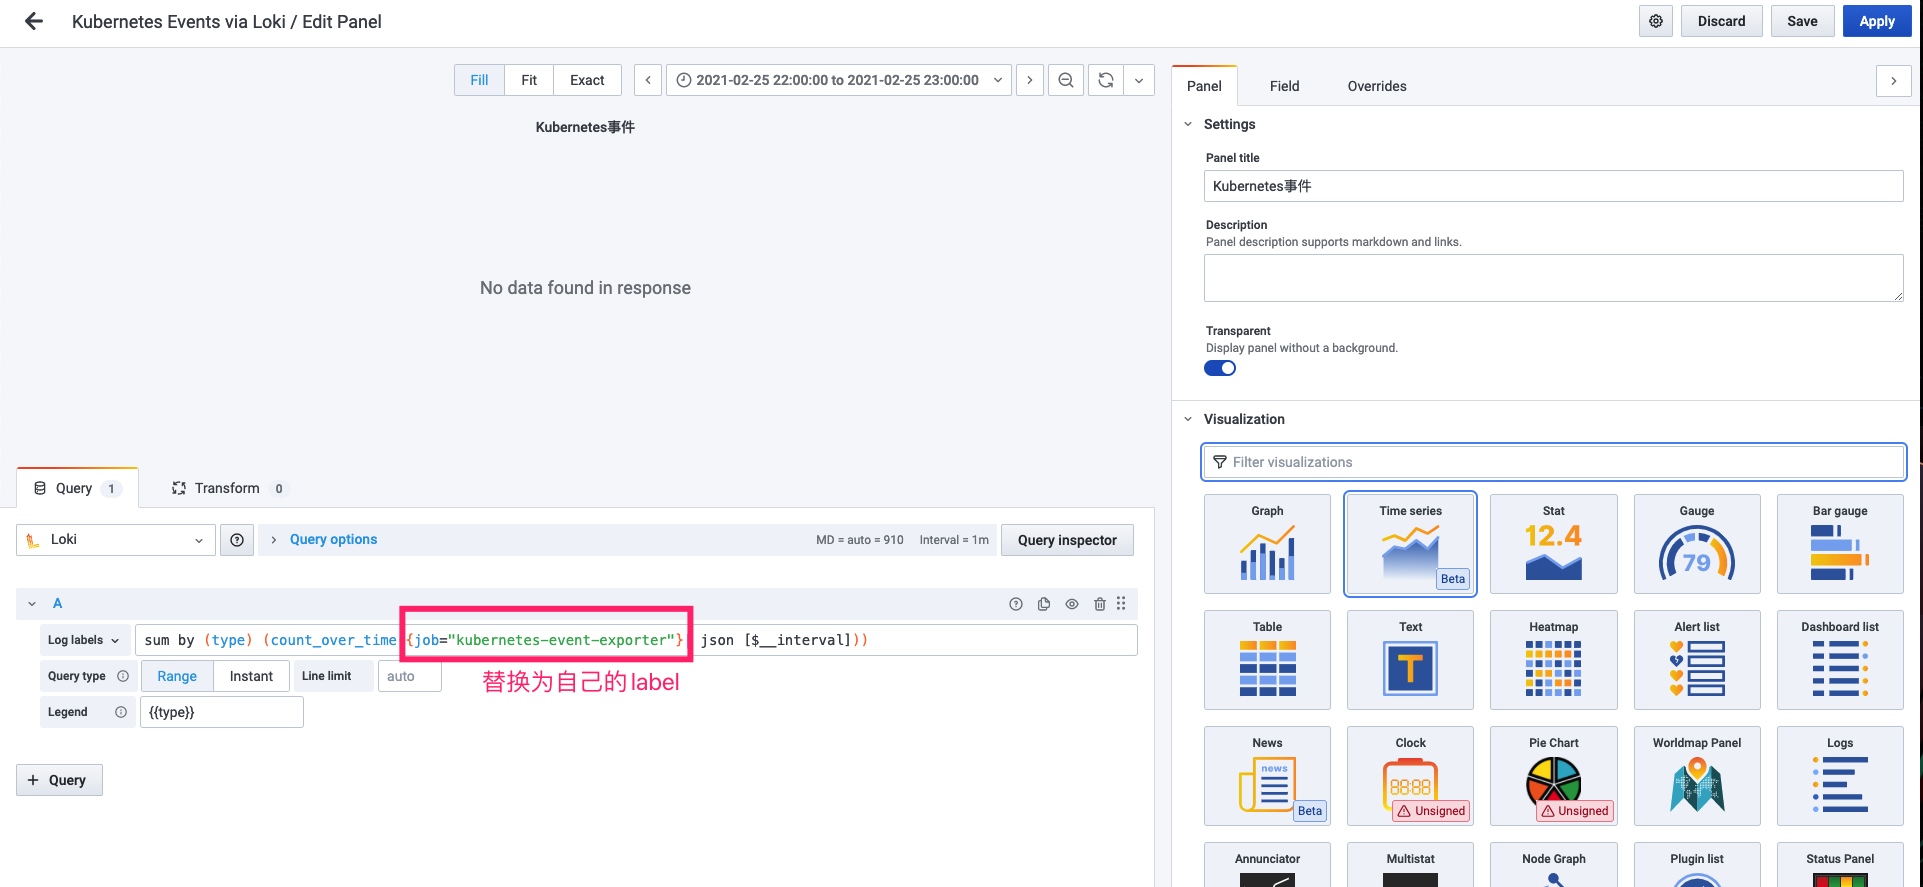Select Text visualization
Viewport: 1923px width, 887px height.
[x=1410, y=660]
